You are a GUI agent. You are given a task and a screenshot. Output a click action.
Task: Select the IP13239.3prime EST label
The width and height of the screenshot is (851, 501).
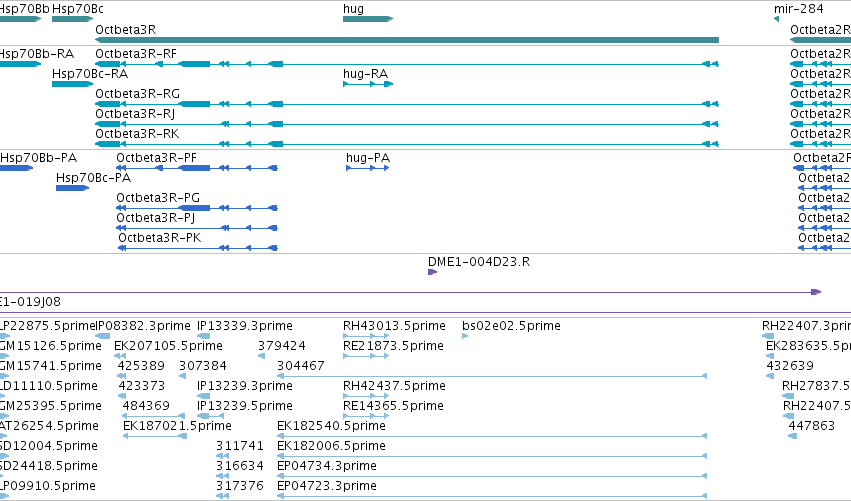[244, 386]
